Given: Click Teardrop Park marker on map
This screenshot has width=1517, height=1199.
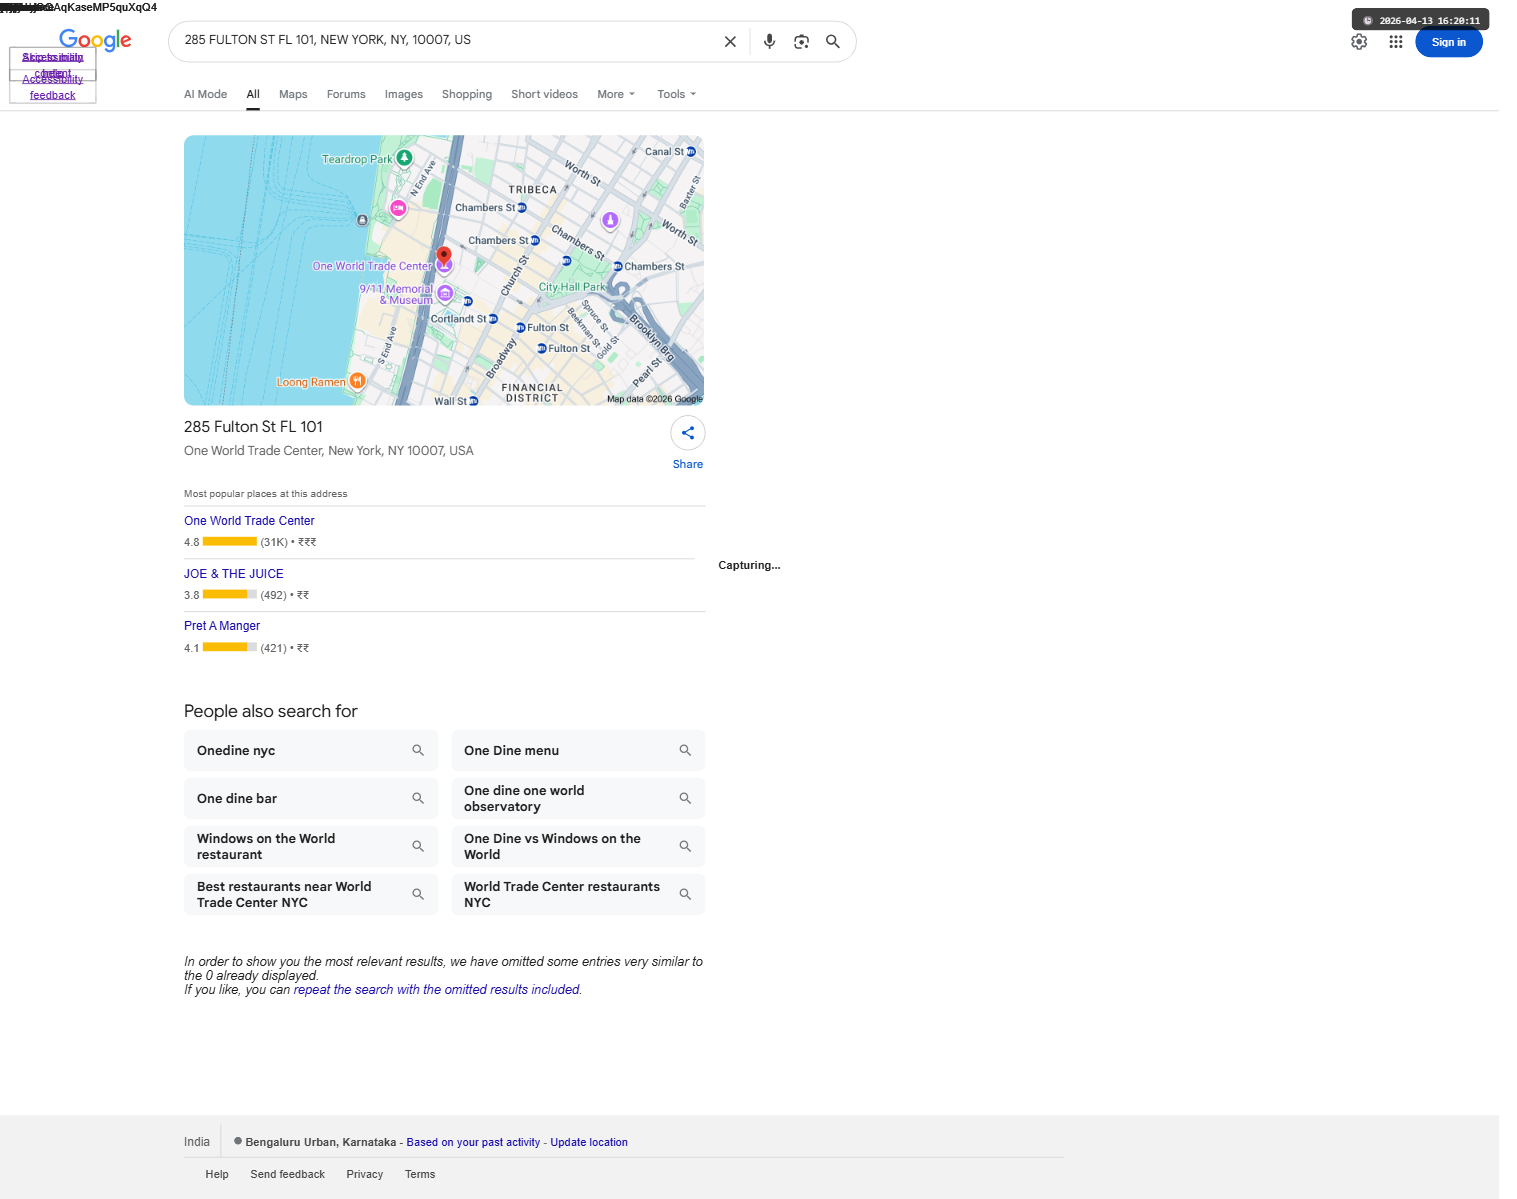Looking at the screenshot, I should 404,158.
